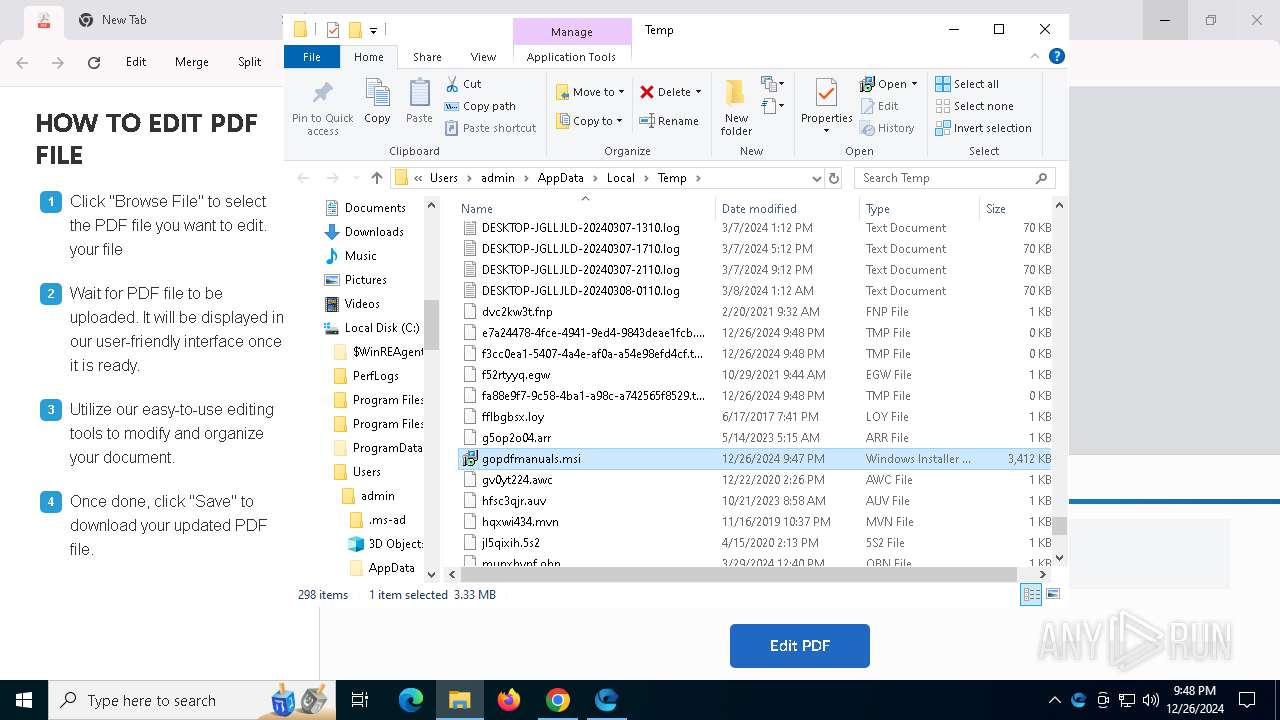Switch to the Home ribbon tab

pos(368,57)
